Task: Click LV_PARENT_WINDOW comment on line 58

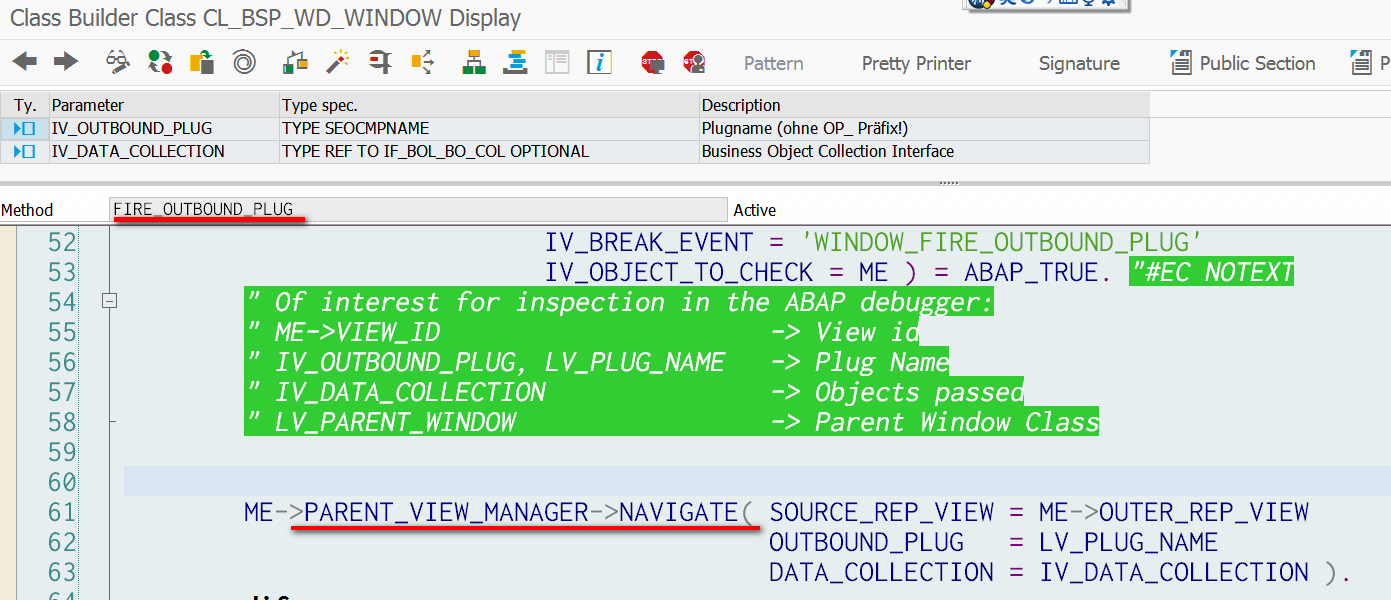Action: click(395, 422)
